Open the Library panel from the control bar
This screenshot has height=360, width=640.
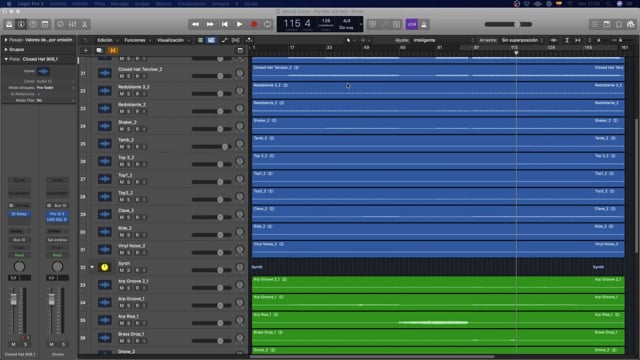pyautogui.click(x=9, y=24)
